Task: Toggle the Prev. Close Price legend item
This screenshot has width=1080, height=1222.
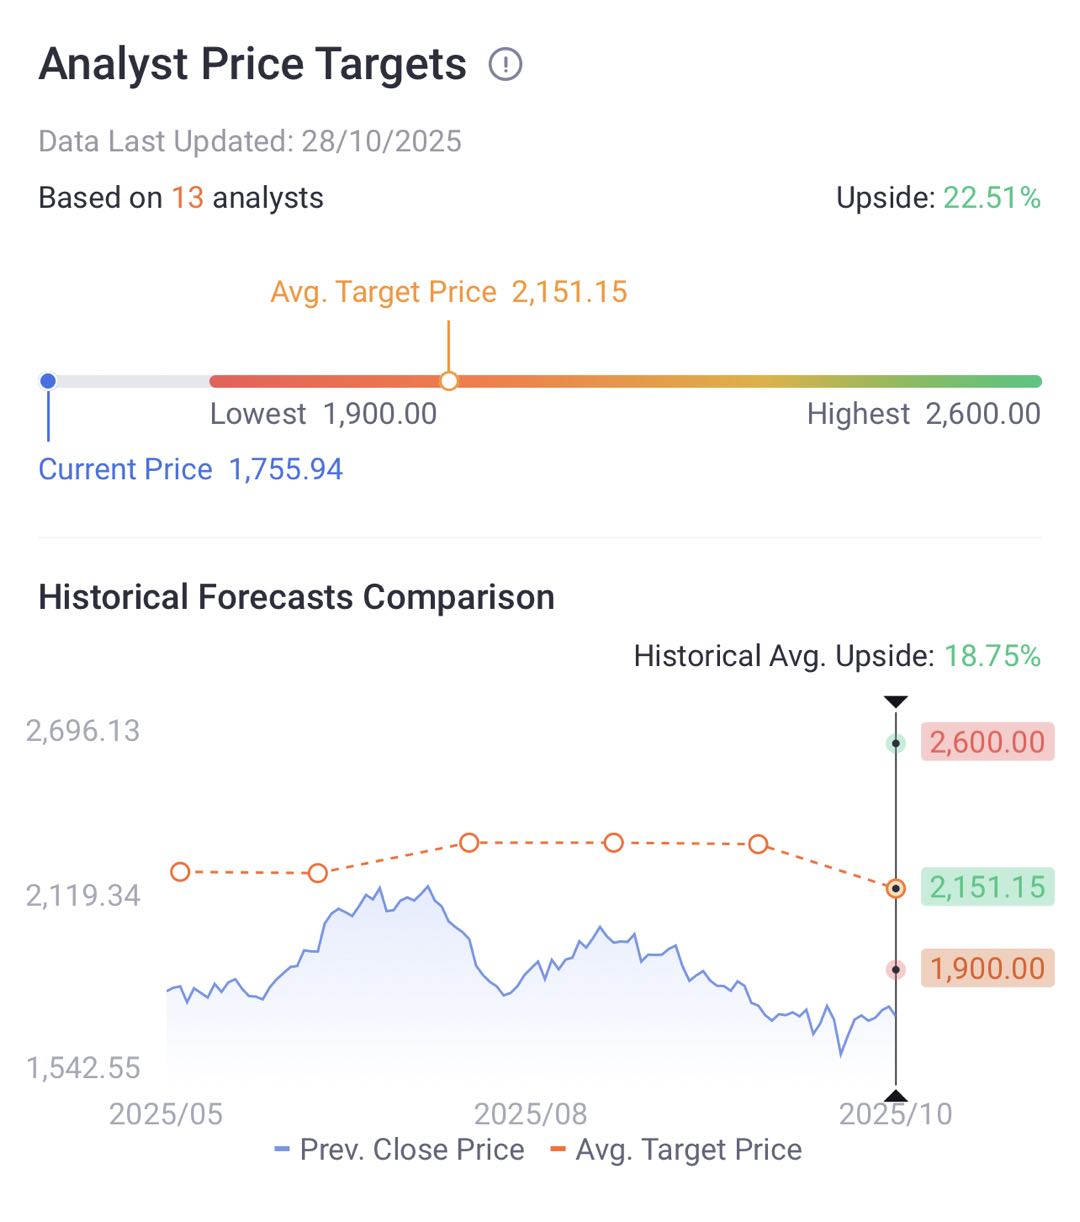Action: point(400,1150)
